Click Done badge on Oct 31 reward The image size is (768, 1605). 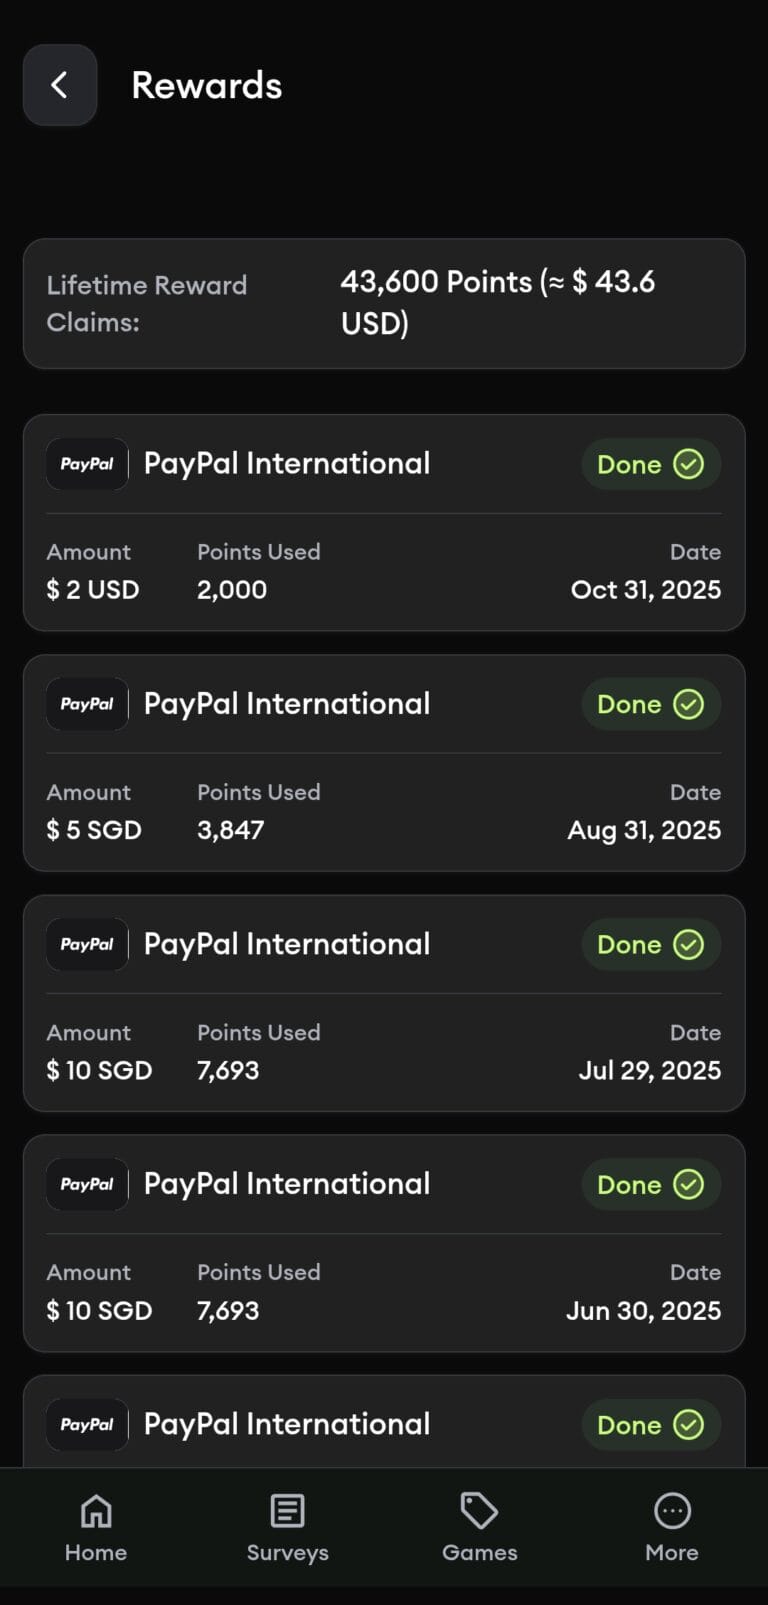651,464
